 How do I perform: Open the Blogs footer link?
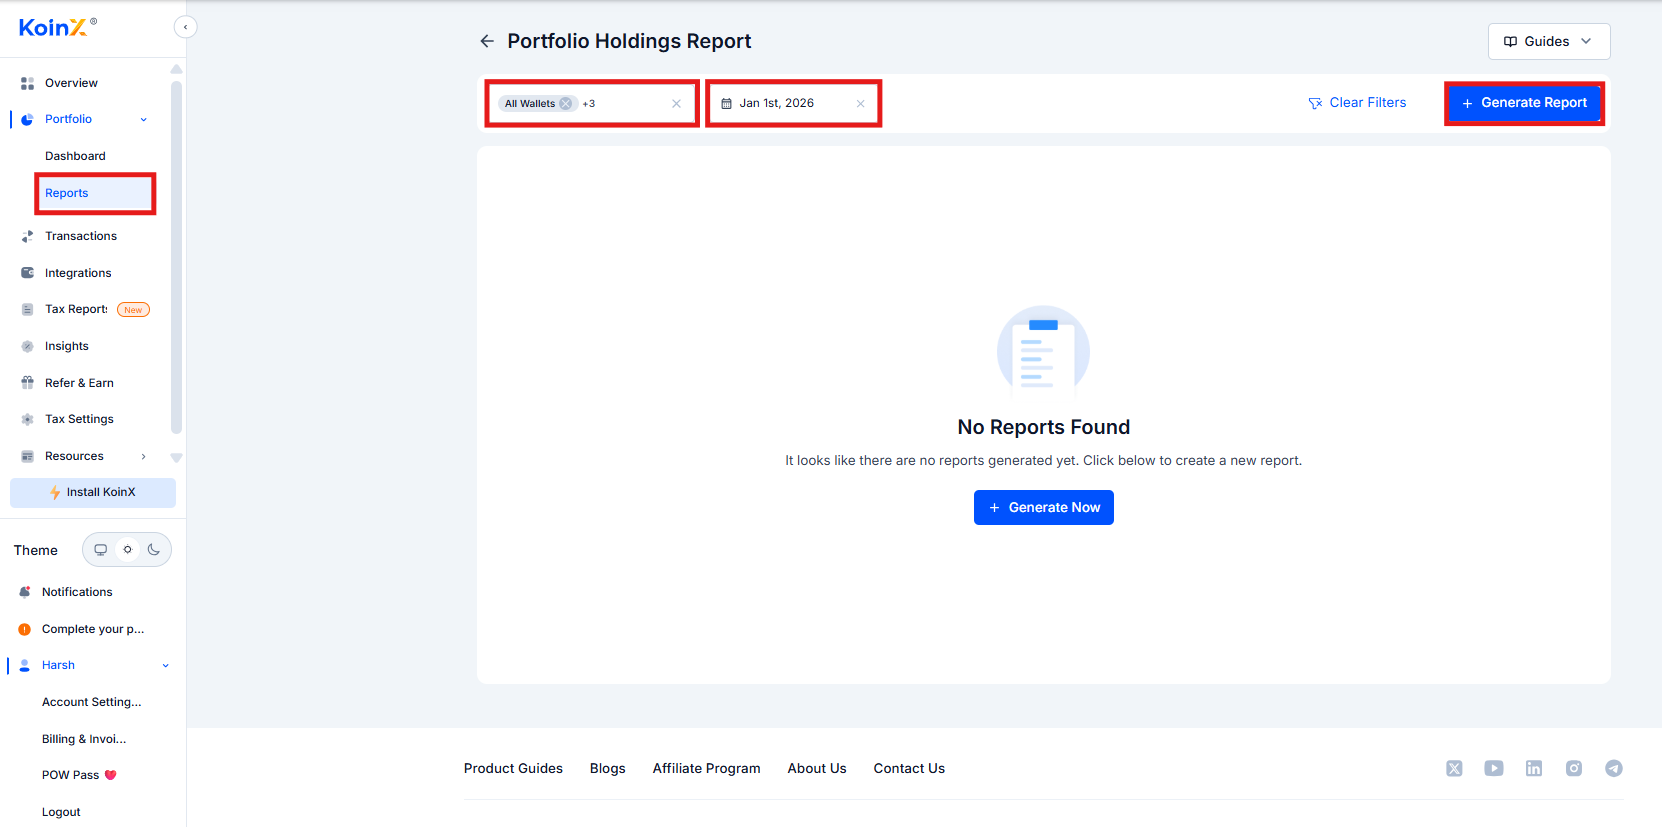(x=608, y=768)
